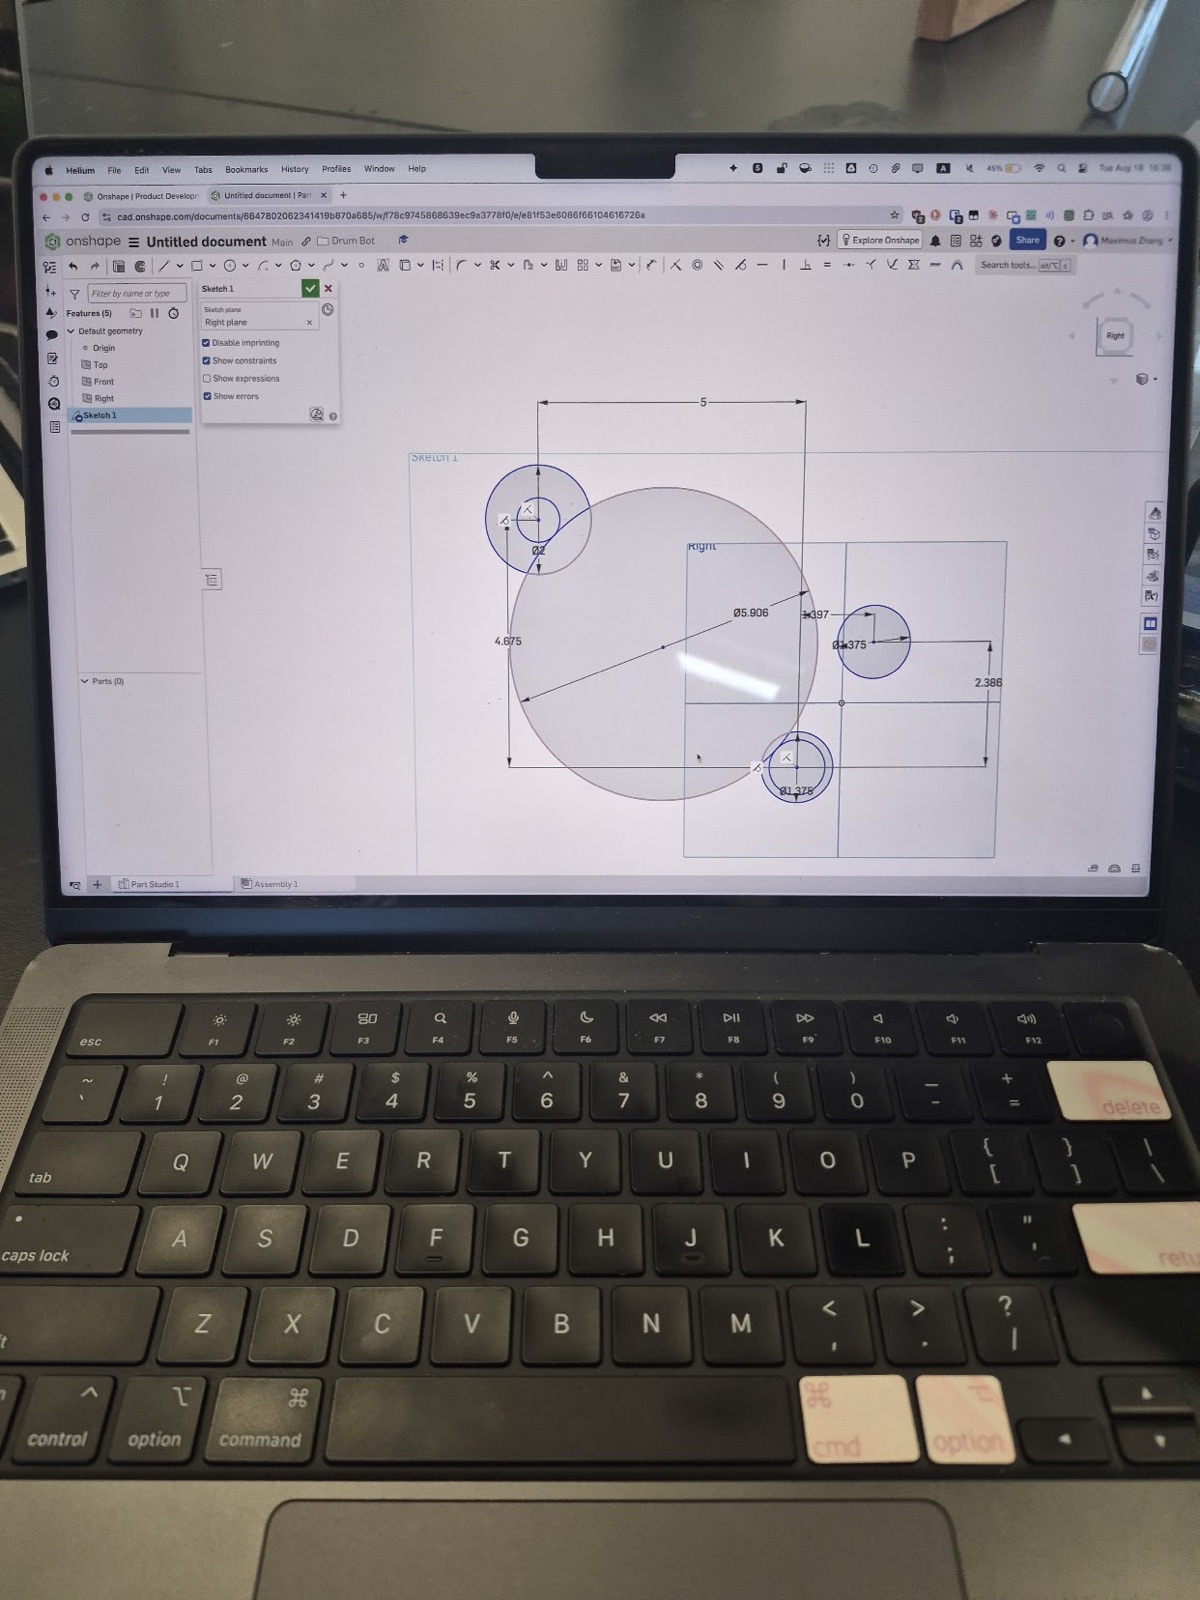Enable Show expressions checkbox

pyautogui.click(x=206, y=379)
